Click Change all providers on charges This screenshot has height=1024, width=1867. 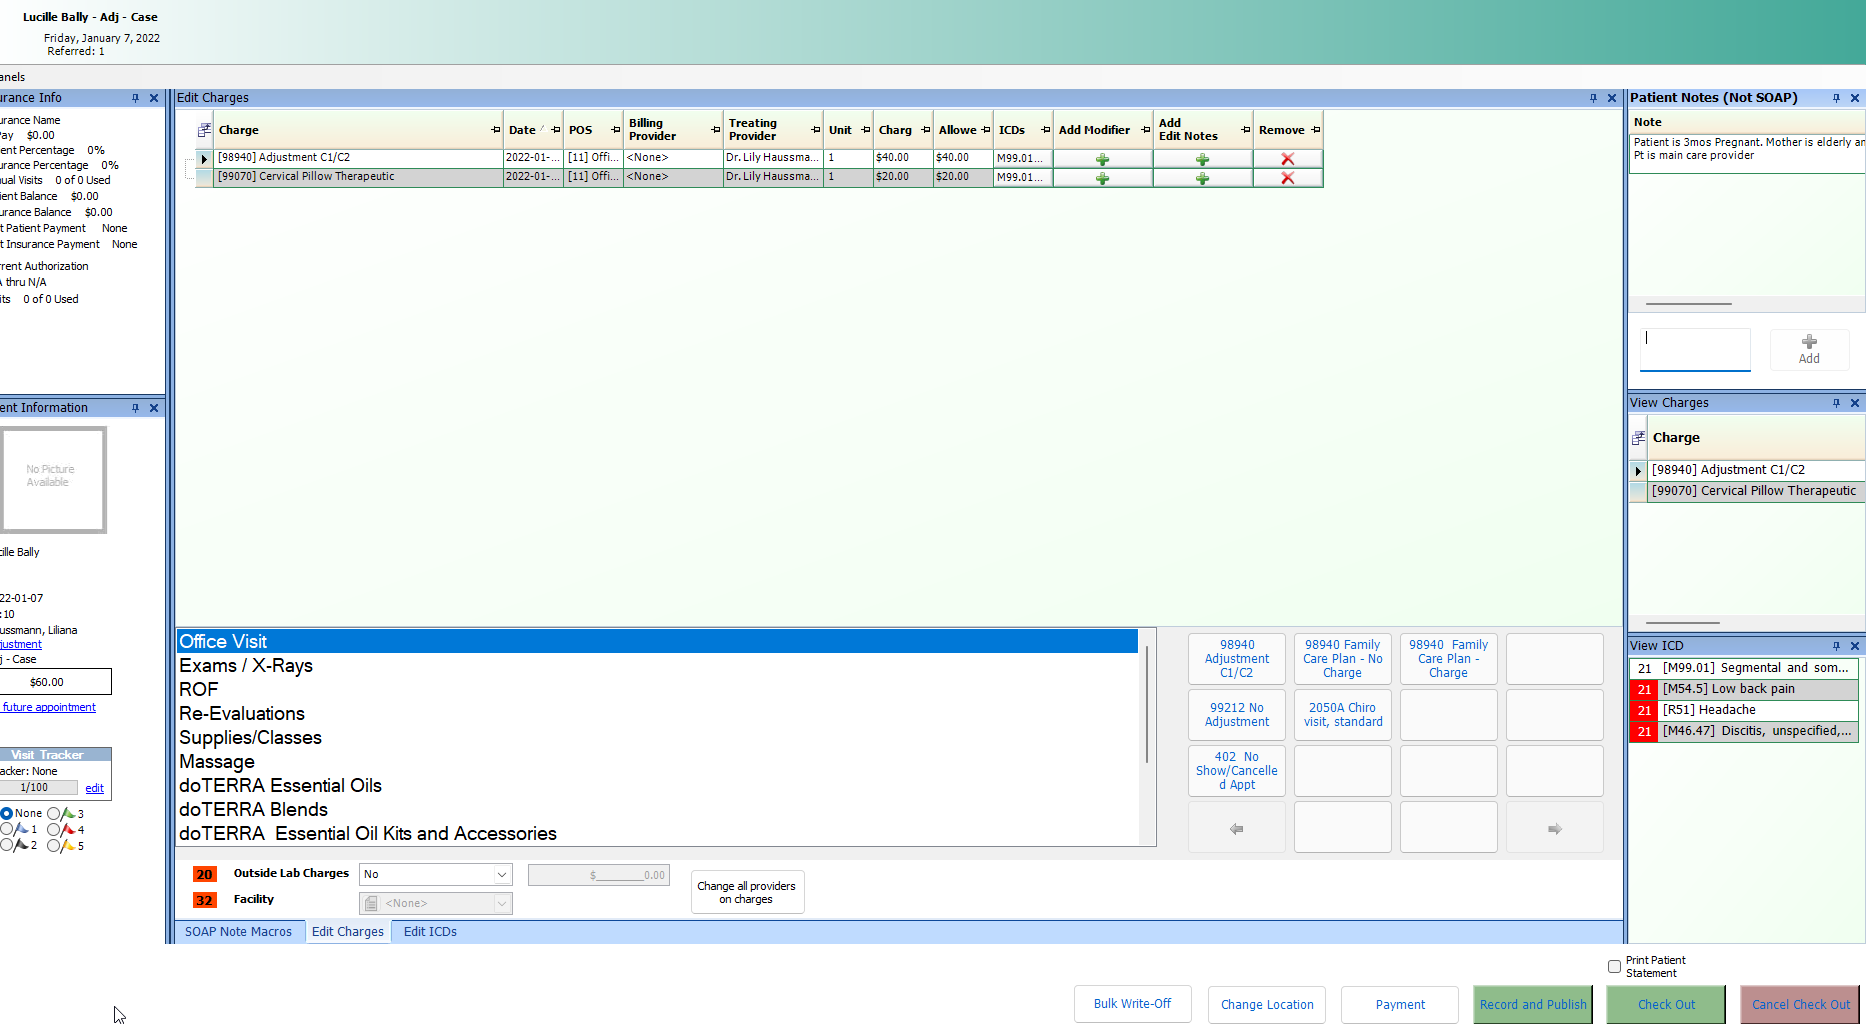[747, 891]
